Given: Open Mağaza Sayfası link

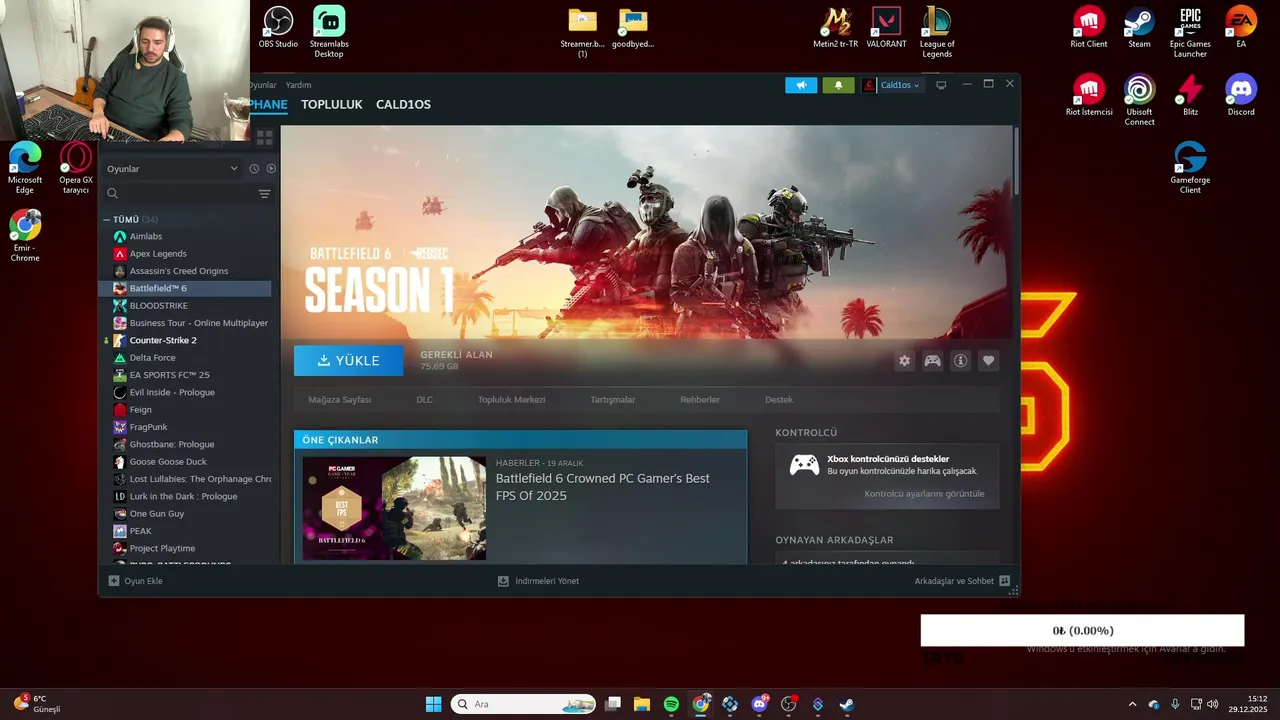Looking at the screenshot, I should coord(339,400).
